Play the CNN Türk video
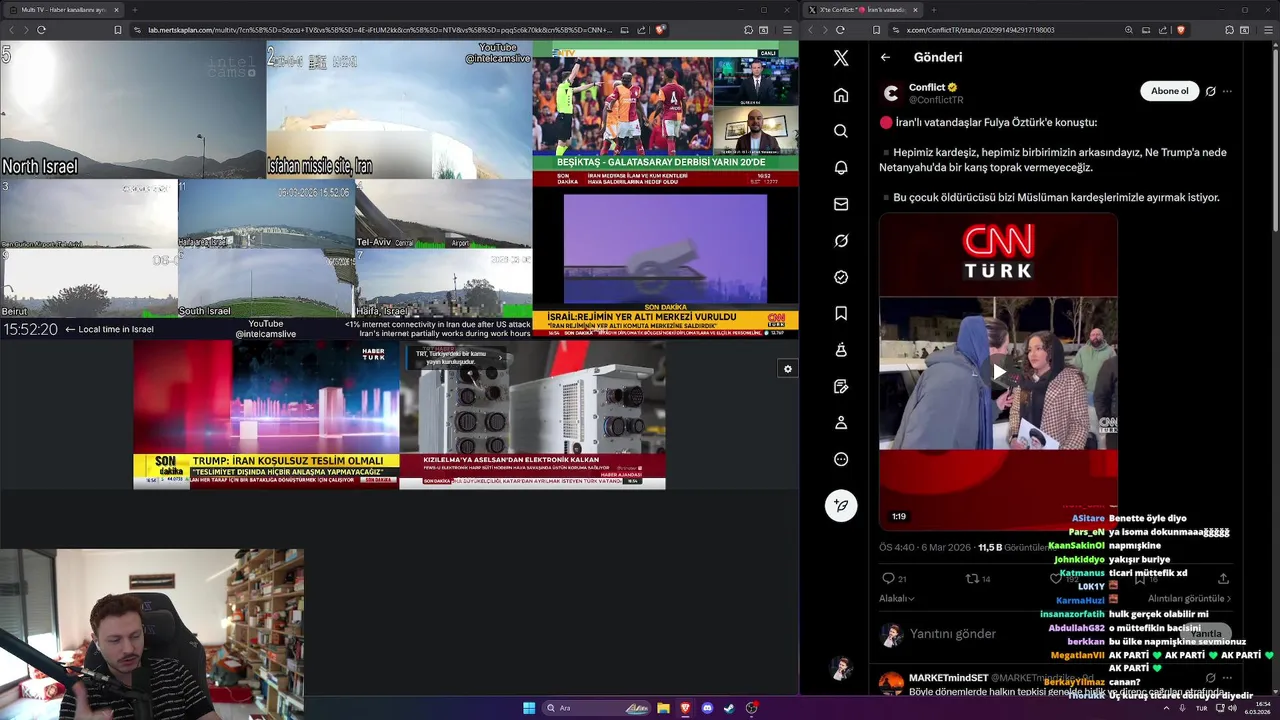This screenshot has width=1280, height=720. click(998, 372)
